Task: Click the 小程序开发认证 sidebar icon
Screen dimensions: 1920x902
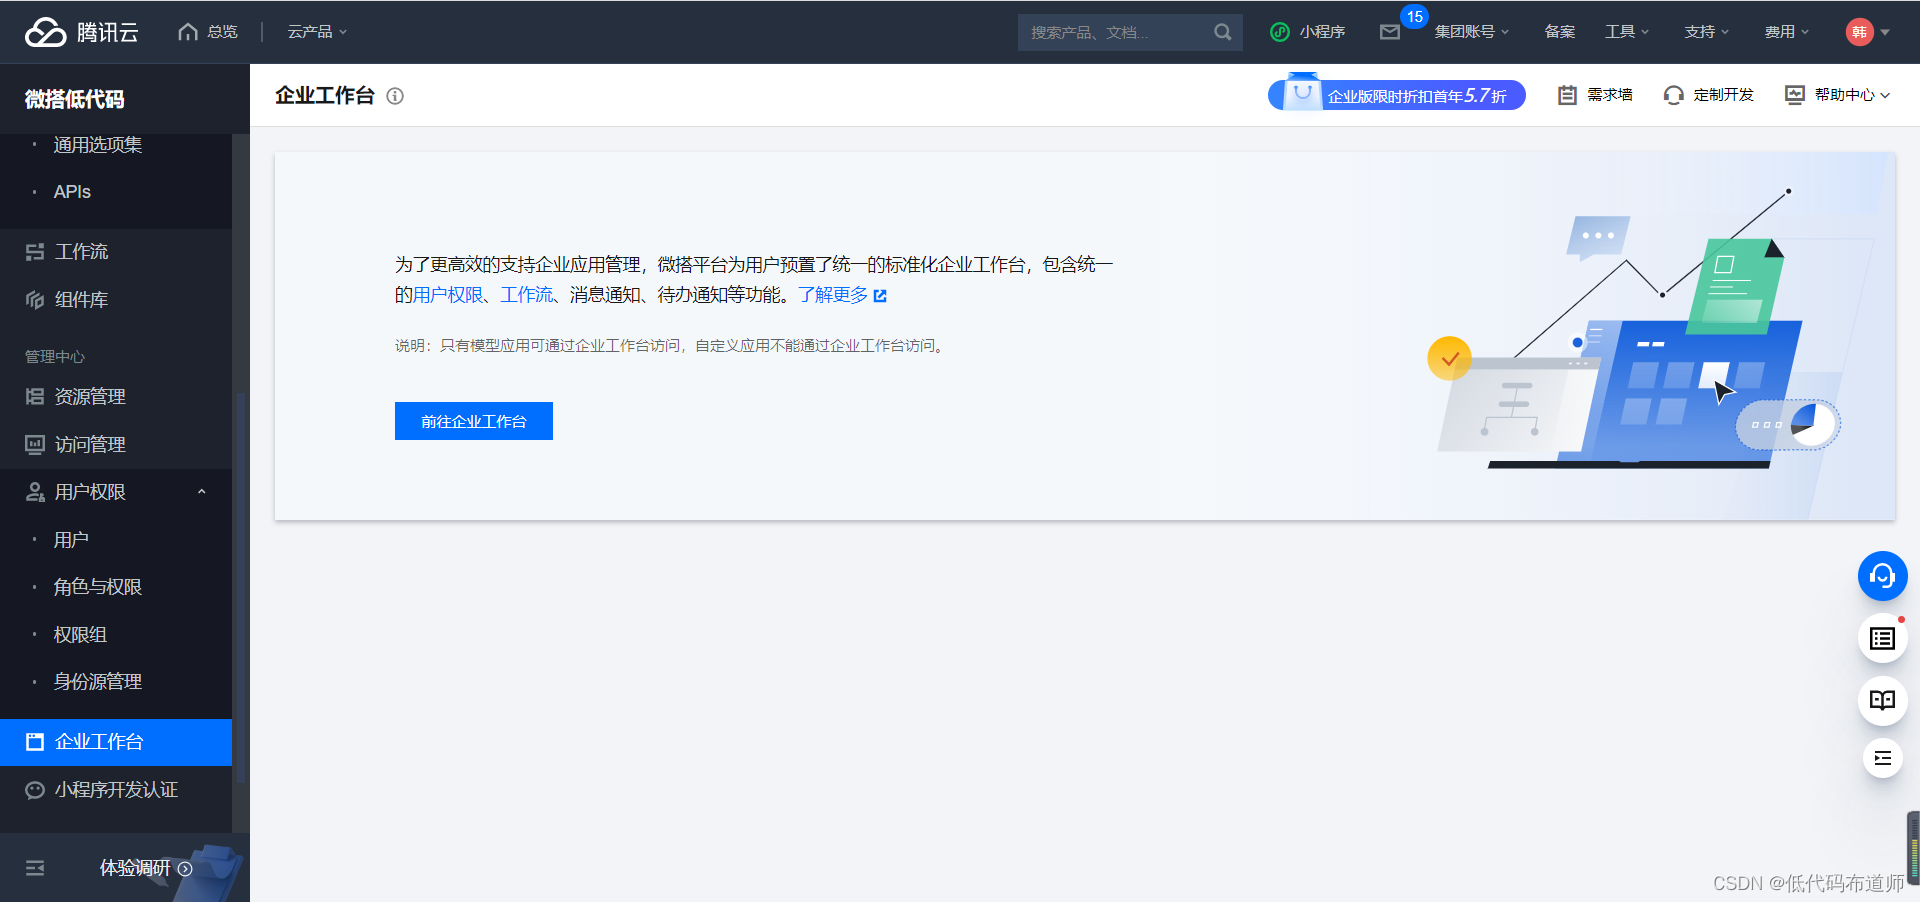Action: click(35, 790)
